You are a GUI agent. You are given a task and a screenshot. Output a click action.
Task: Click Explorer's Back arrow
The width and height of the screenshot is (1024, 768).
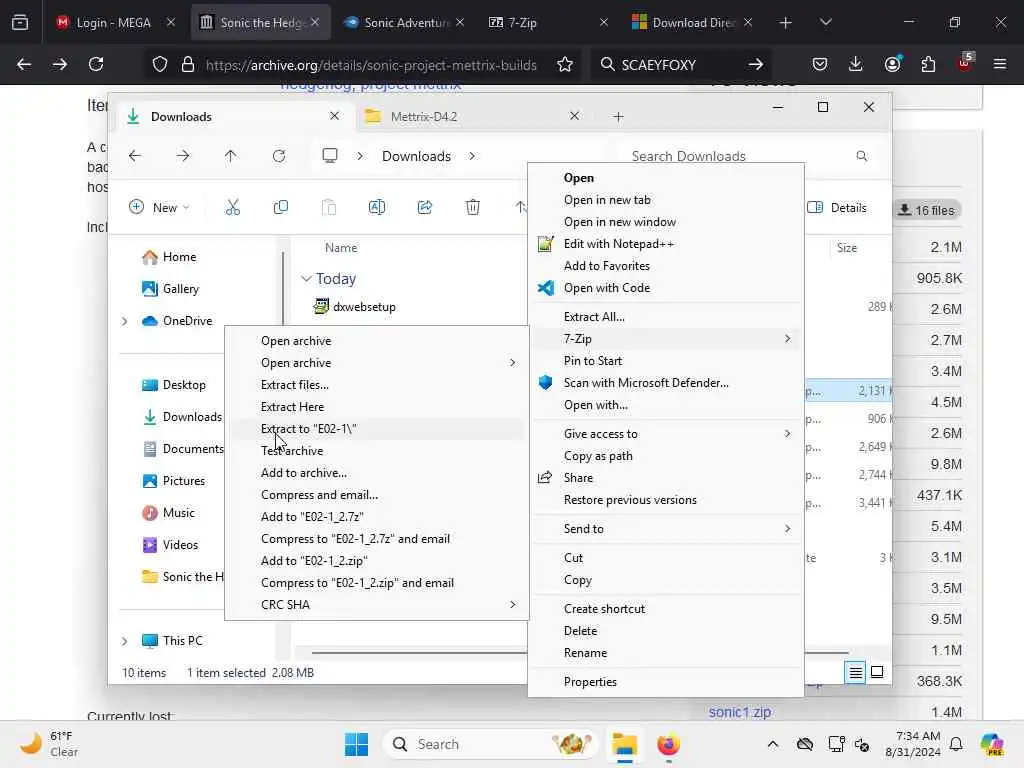coord(135,156)
